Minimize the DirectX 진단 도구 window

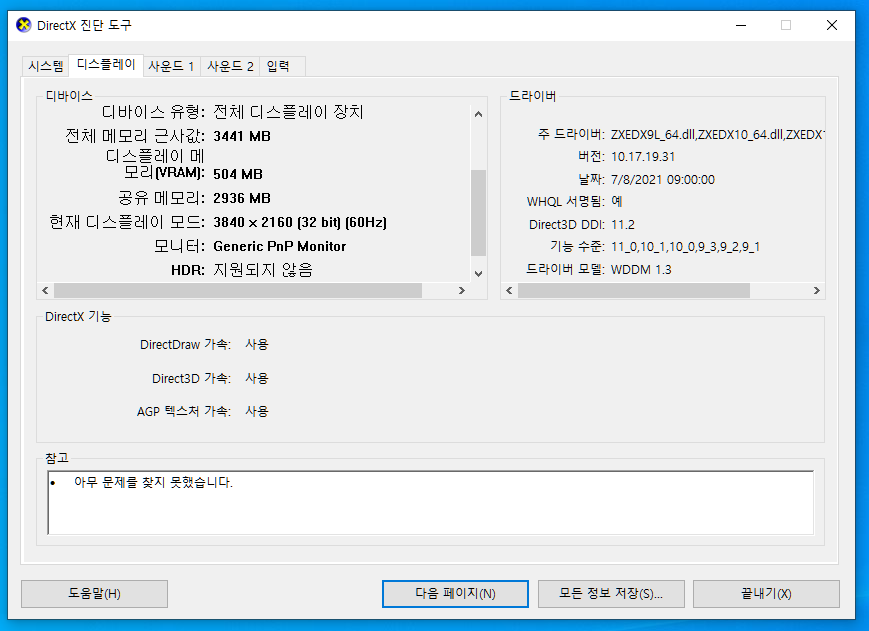click(x=741, y=25)
